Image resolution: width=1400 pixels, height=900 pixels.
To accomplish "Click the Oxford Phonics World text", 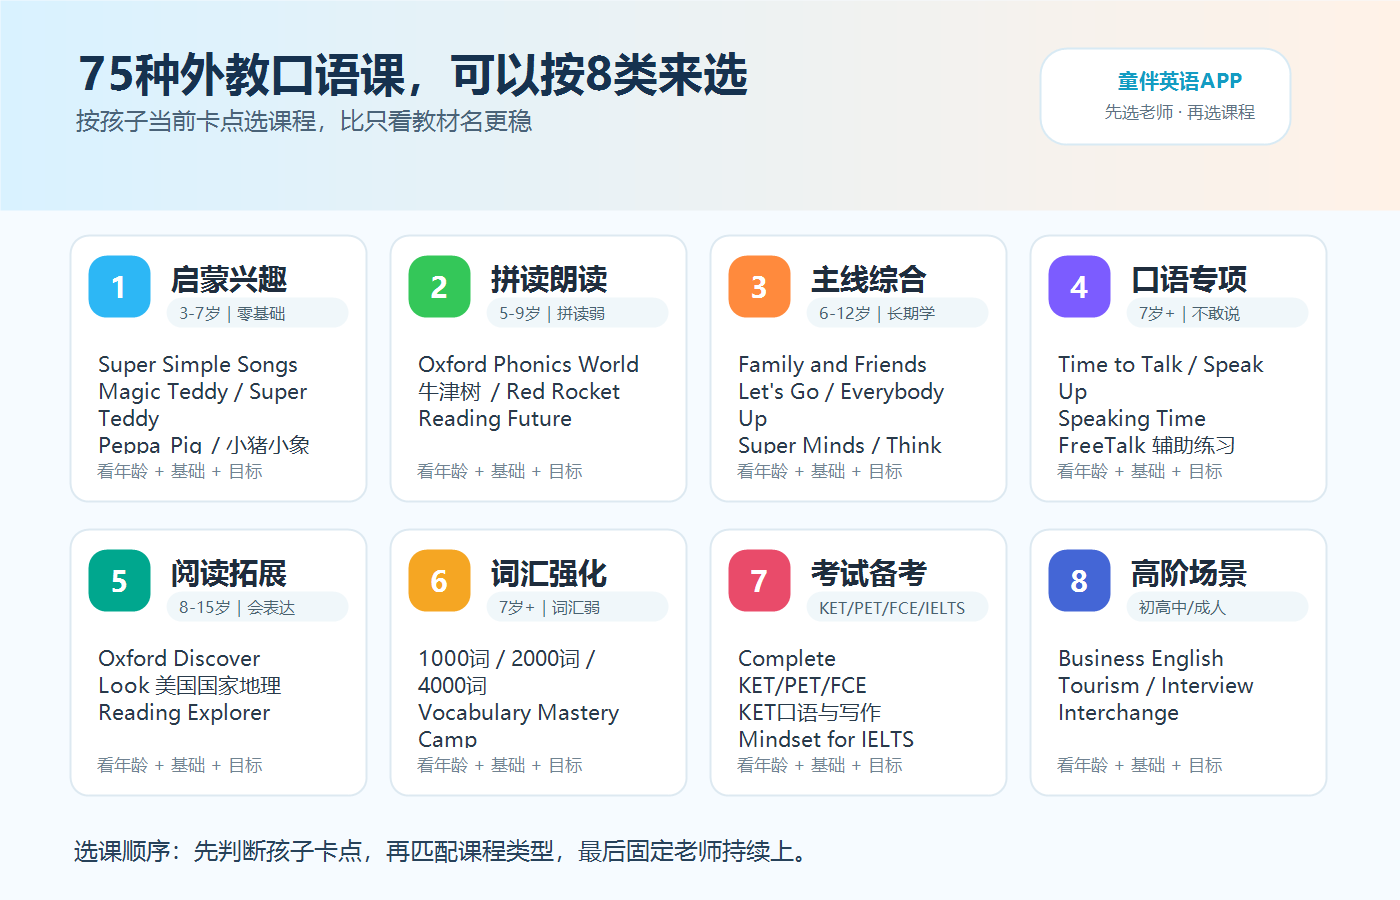I will (x=528, y=365).
